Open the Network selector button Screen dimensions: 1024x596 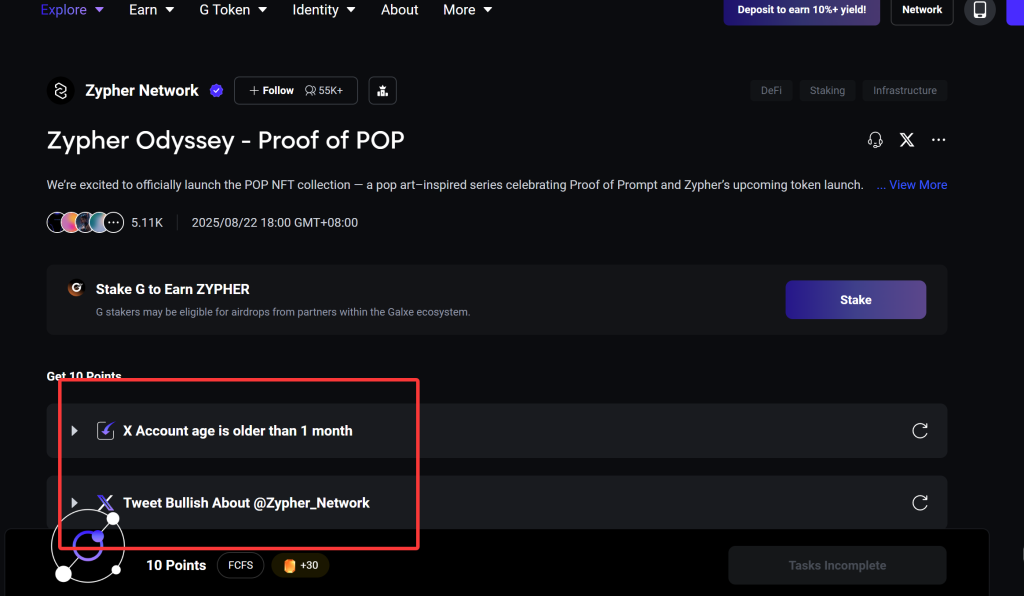(921, 10)
